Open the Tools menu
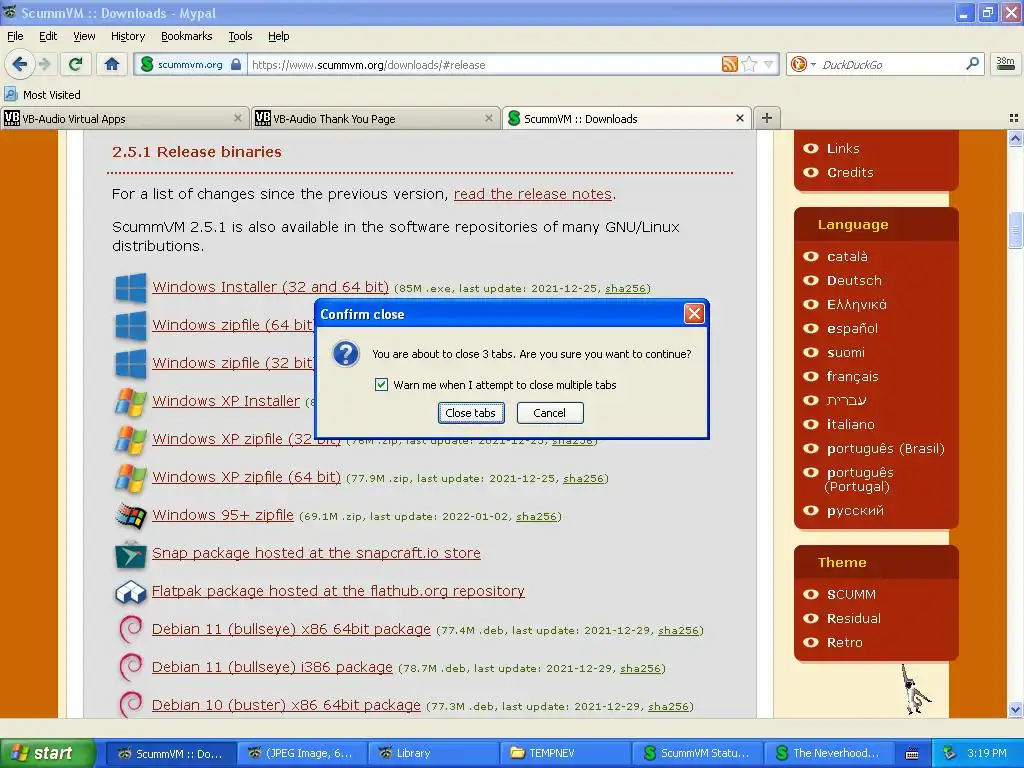The height and width of the screenshot is (768, 1024). tap(240, 36)
